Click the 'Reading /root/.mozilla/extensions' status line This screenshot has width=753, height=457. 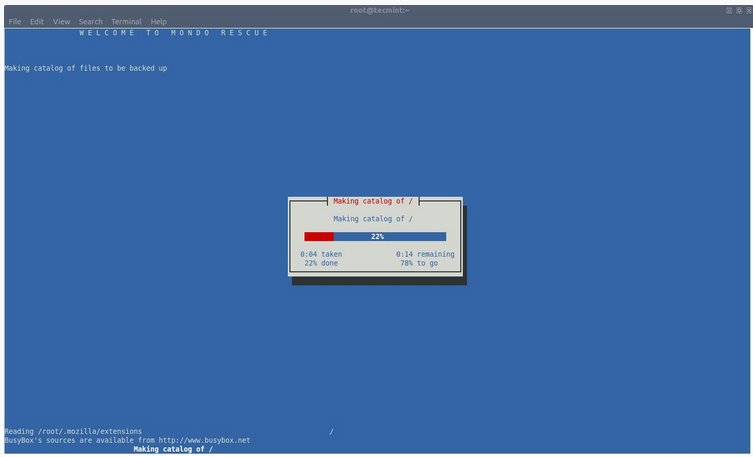[x=73, y=431]
